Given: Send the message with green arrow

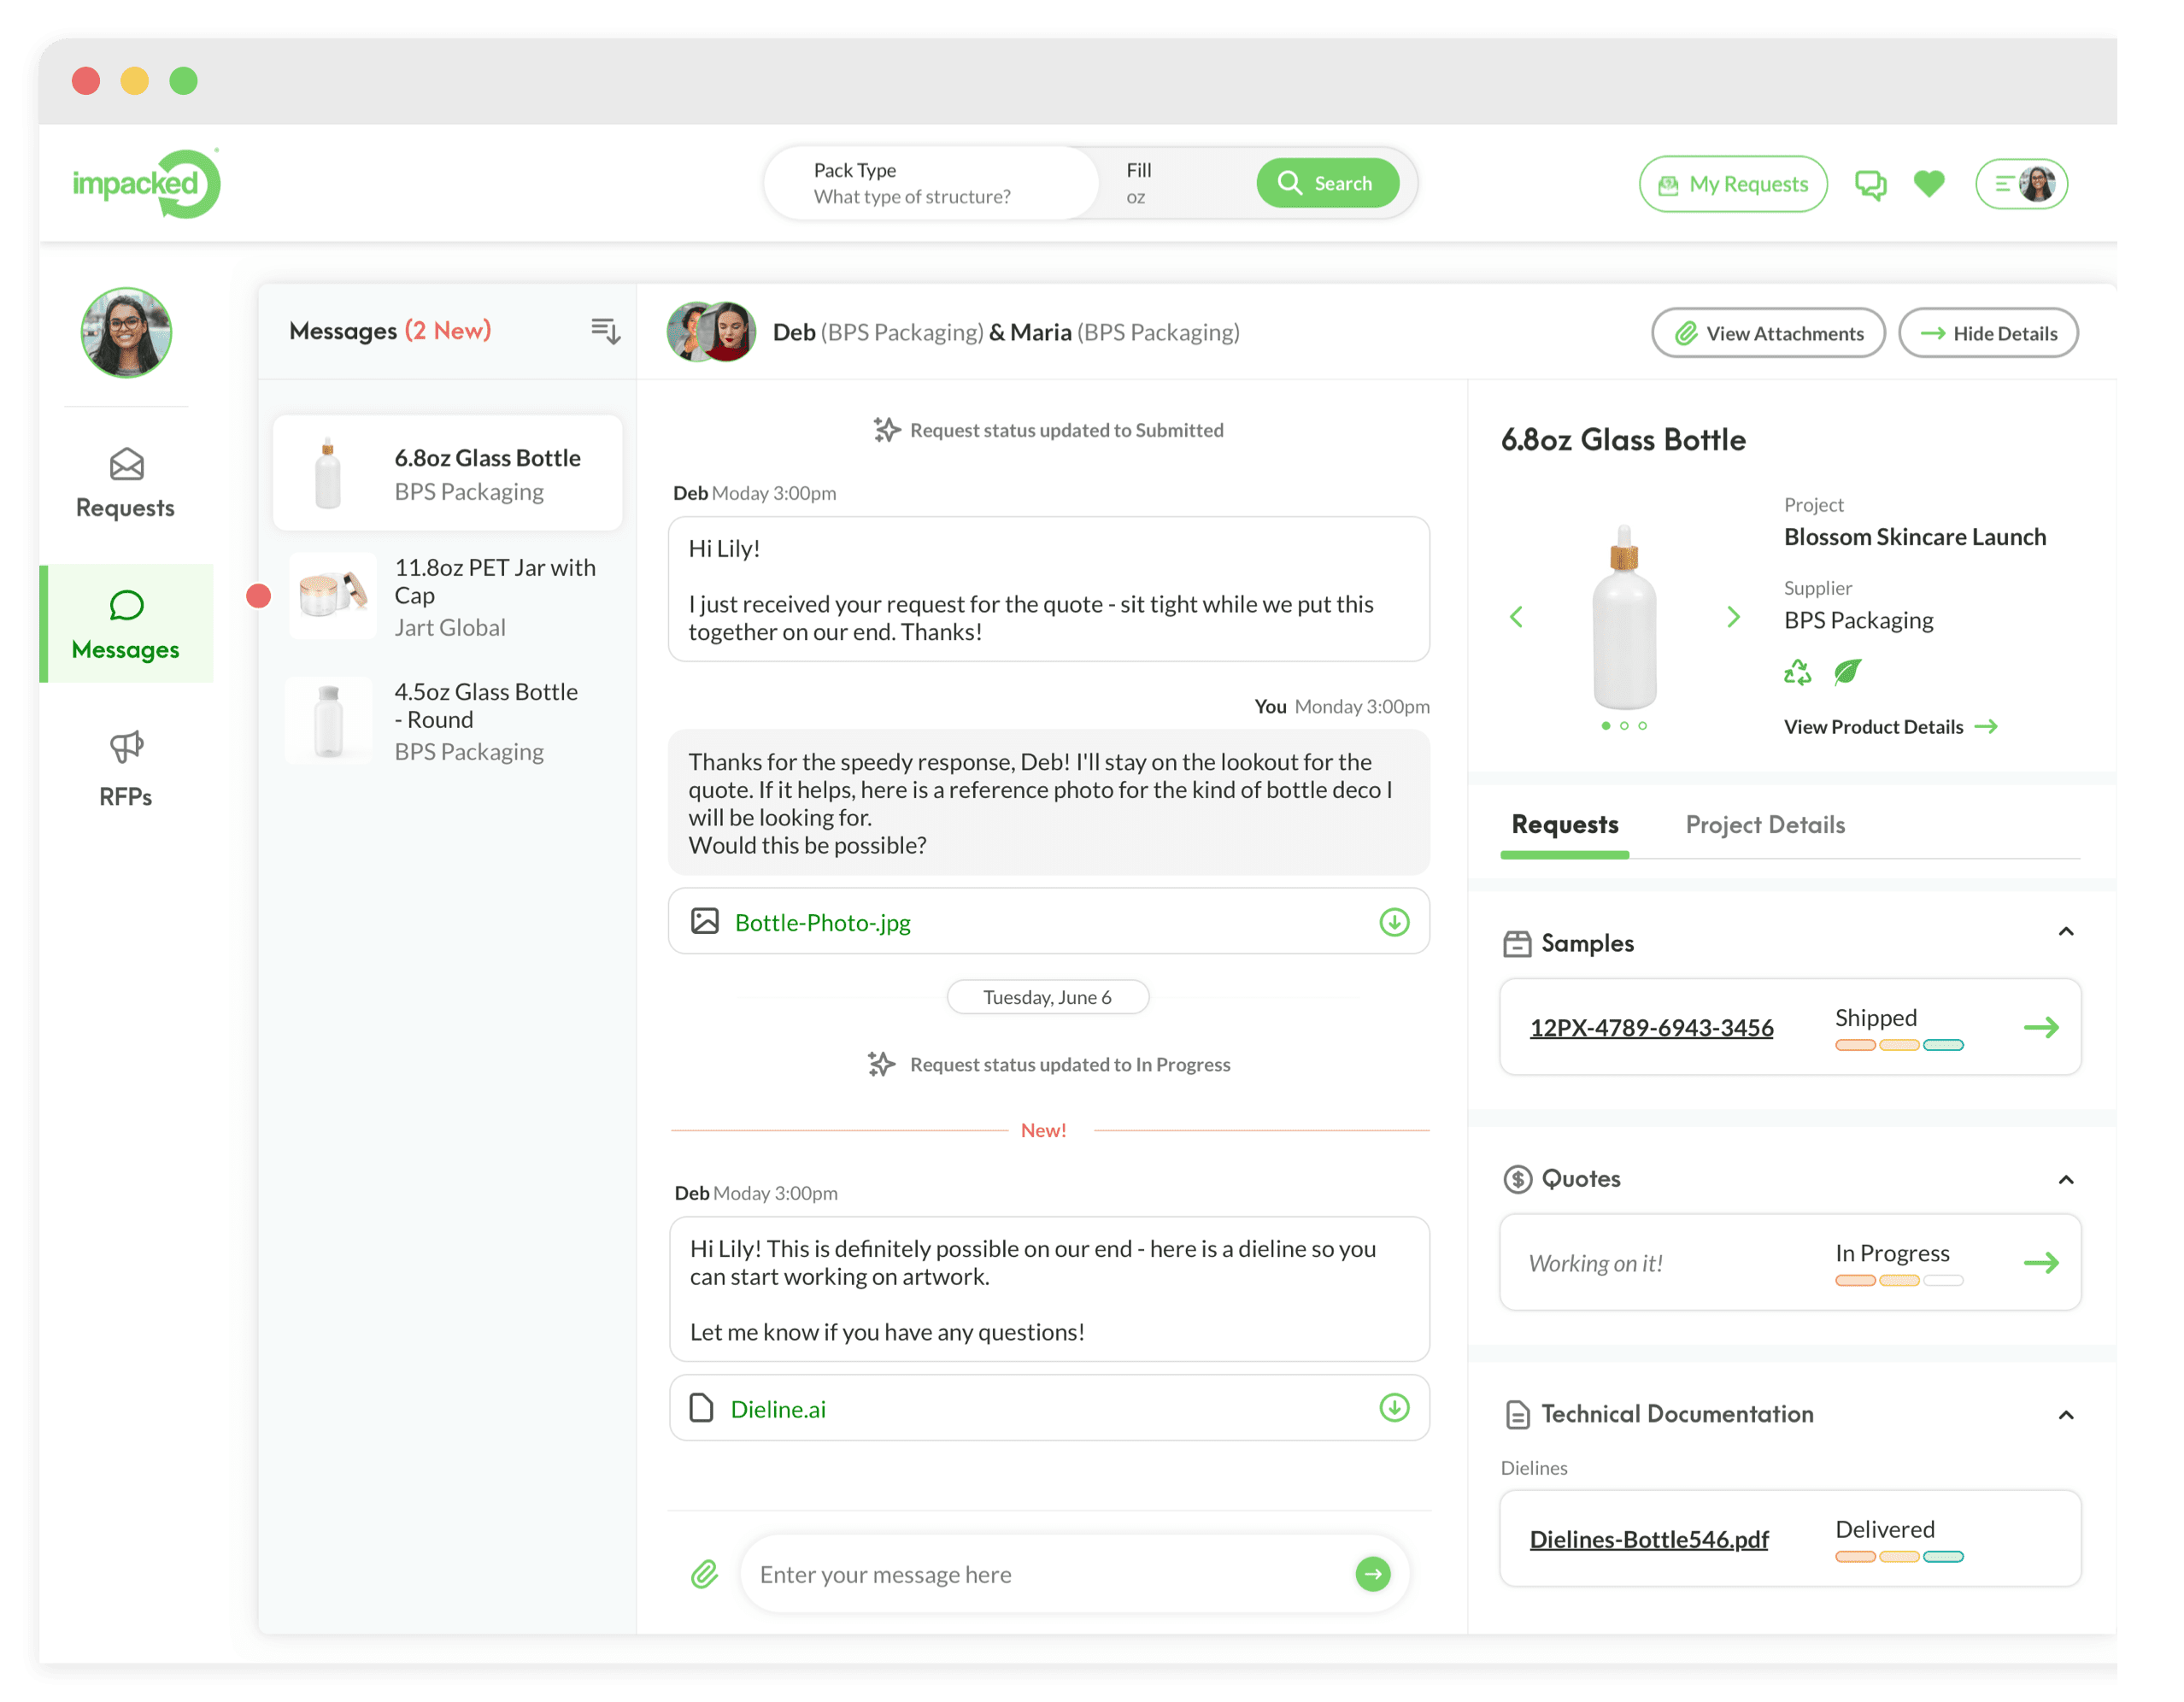Looking at the screenshot, I should 1372,1574.
